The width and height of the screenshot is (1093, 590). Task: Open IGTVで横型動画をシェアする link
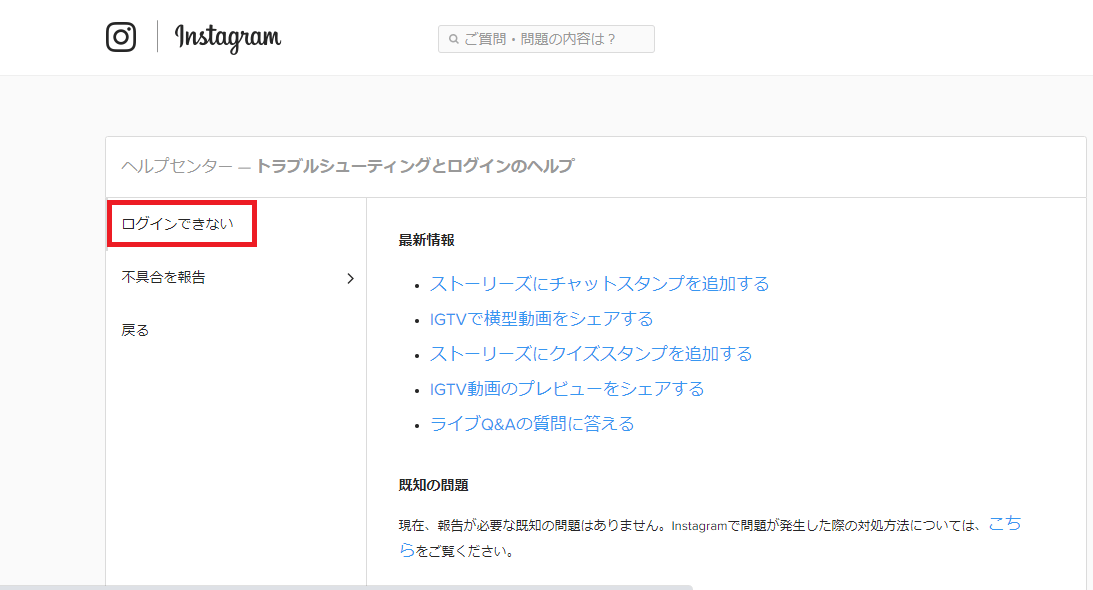coord(542,319)
